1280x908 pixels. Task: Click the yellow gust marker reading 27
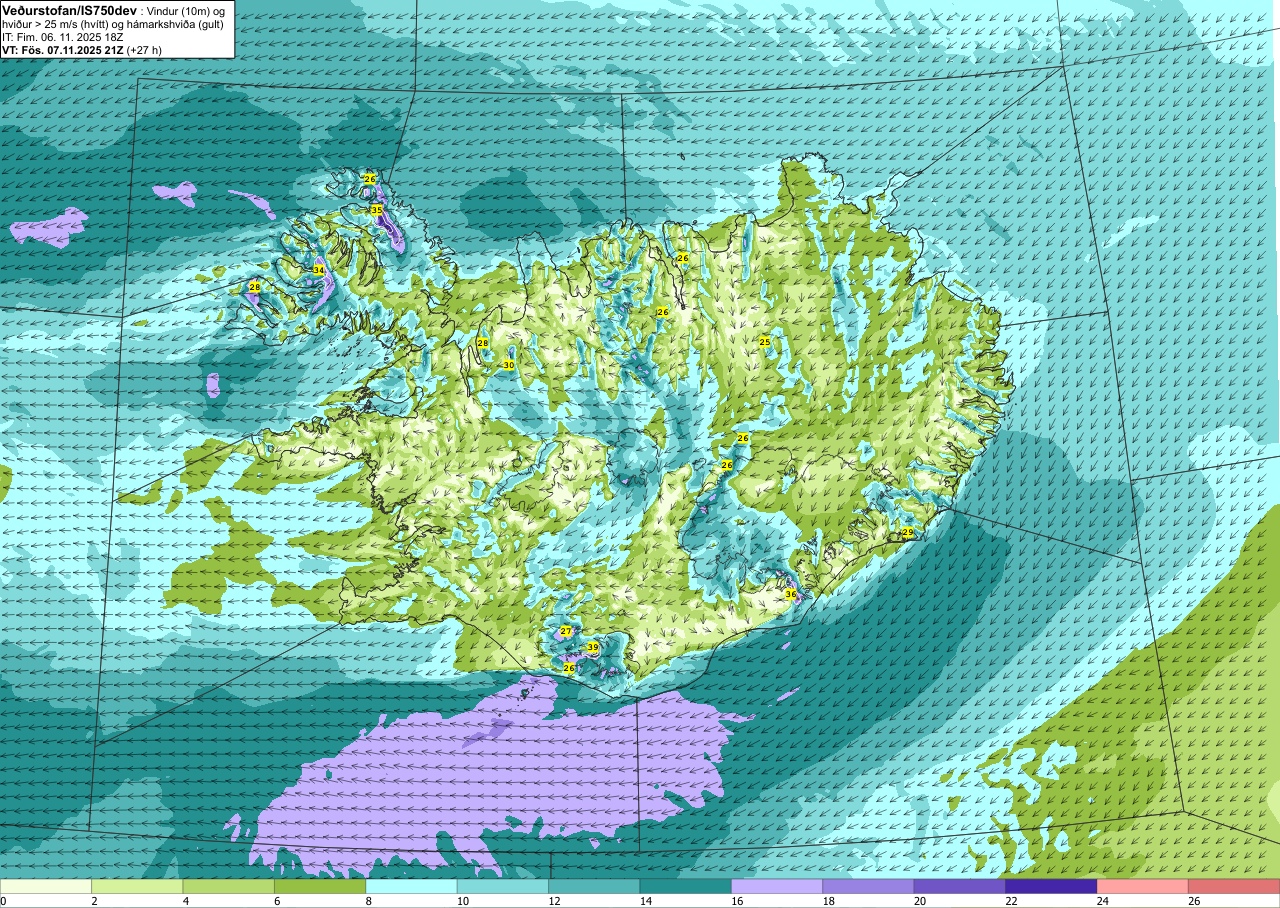[x=566, y=631]
